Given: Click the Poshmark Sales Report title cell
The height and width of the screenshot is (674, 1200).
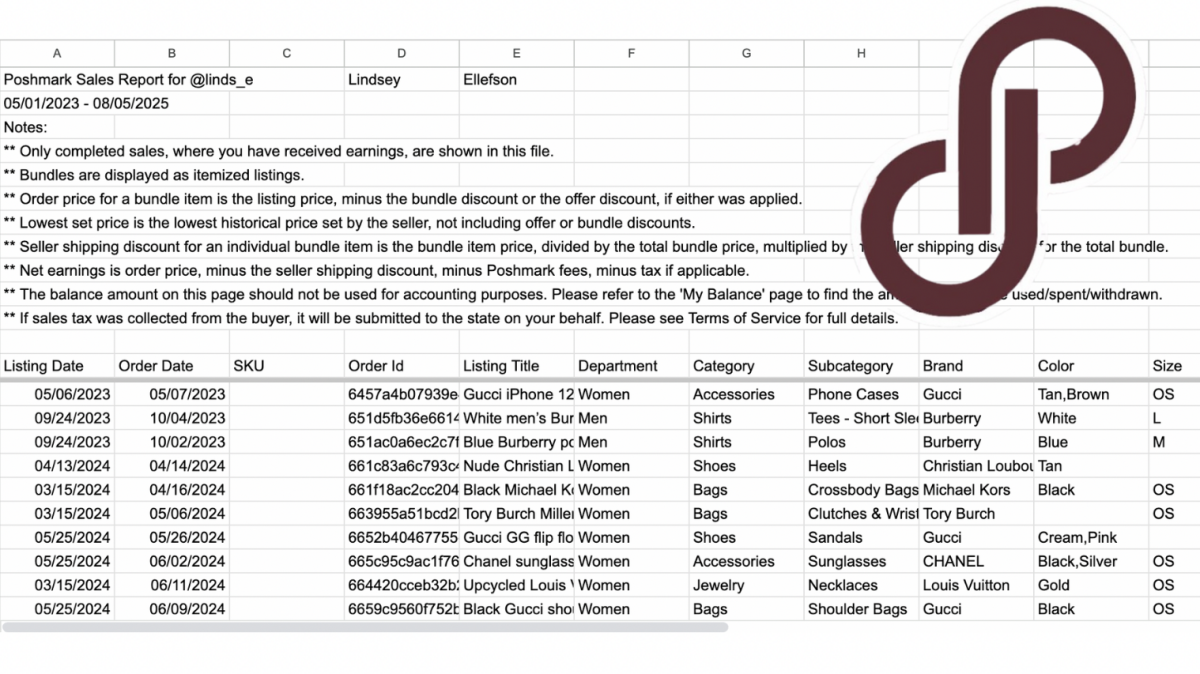Looking at the screenshot, I should [x=130, y=79].
